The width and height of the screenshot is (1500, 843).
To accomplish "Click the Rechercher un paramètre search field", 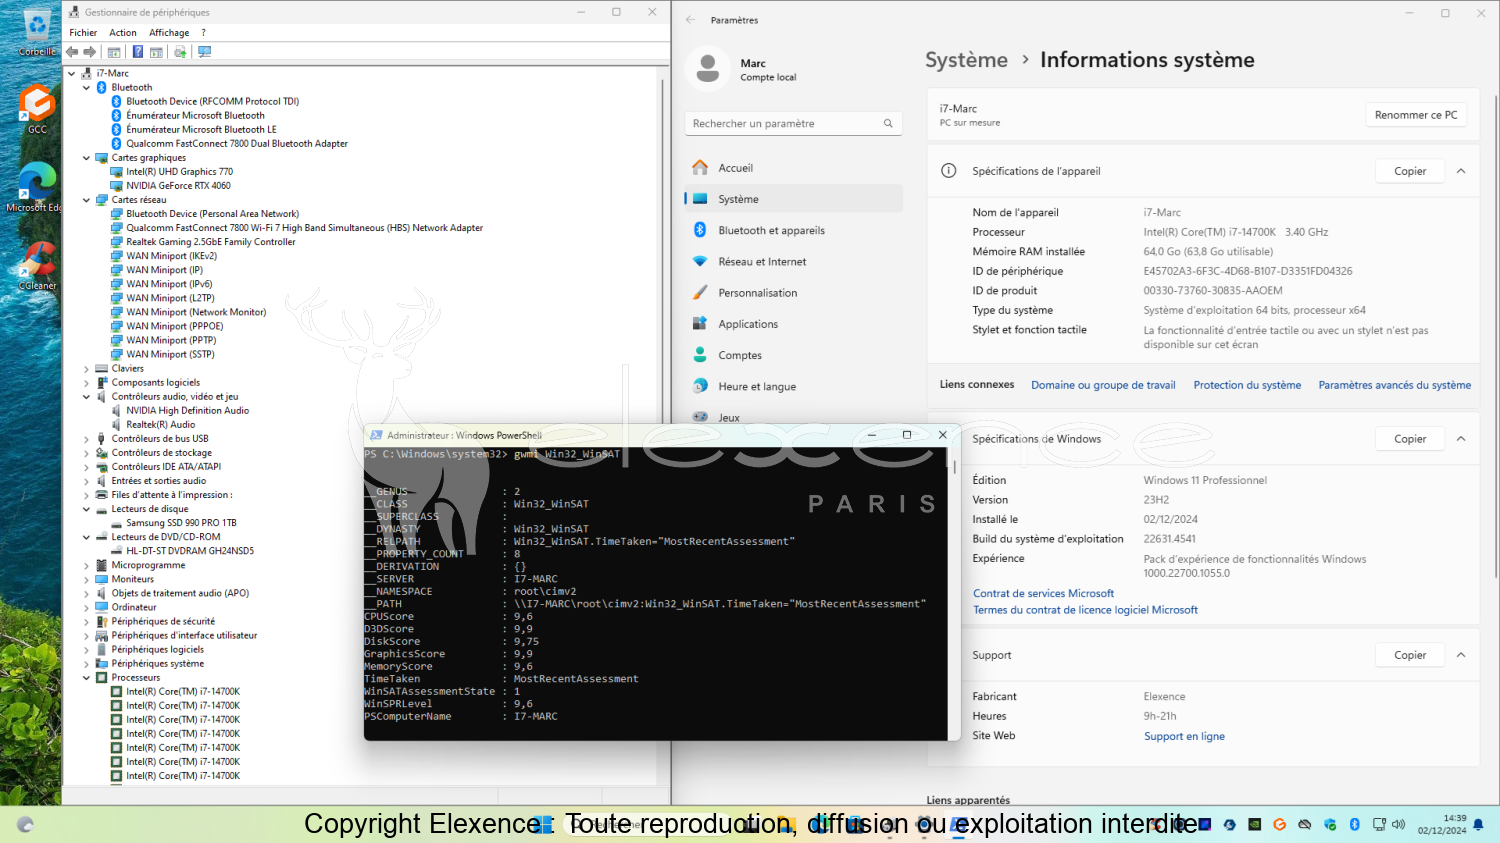I will [x=793, y=123].
